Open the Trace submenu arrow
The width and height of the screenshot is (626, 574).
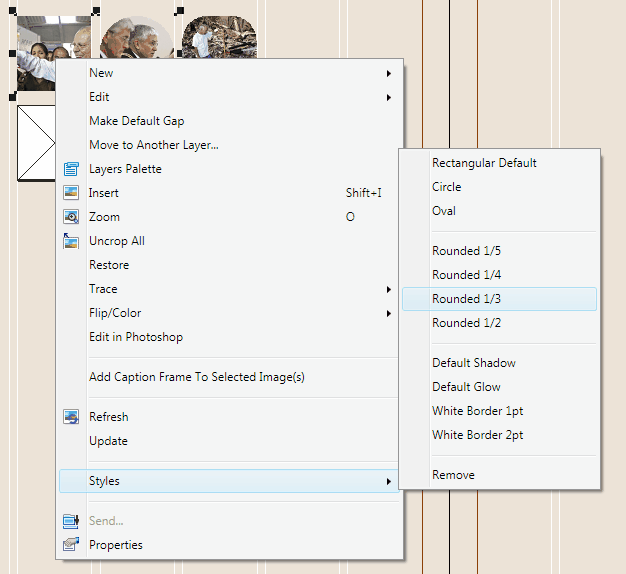(388, 289)
